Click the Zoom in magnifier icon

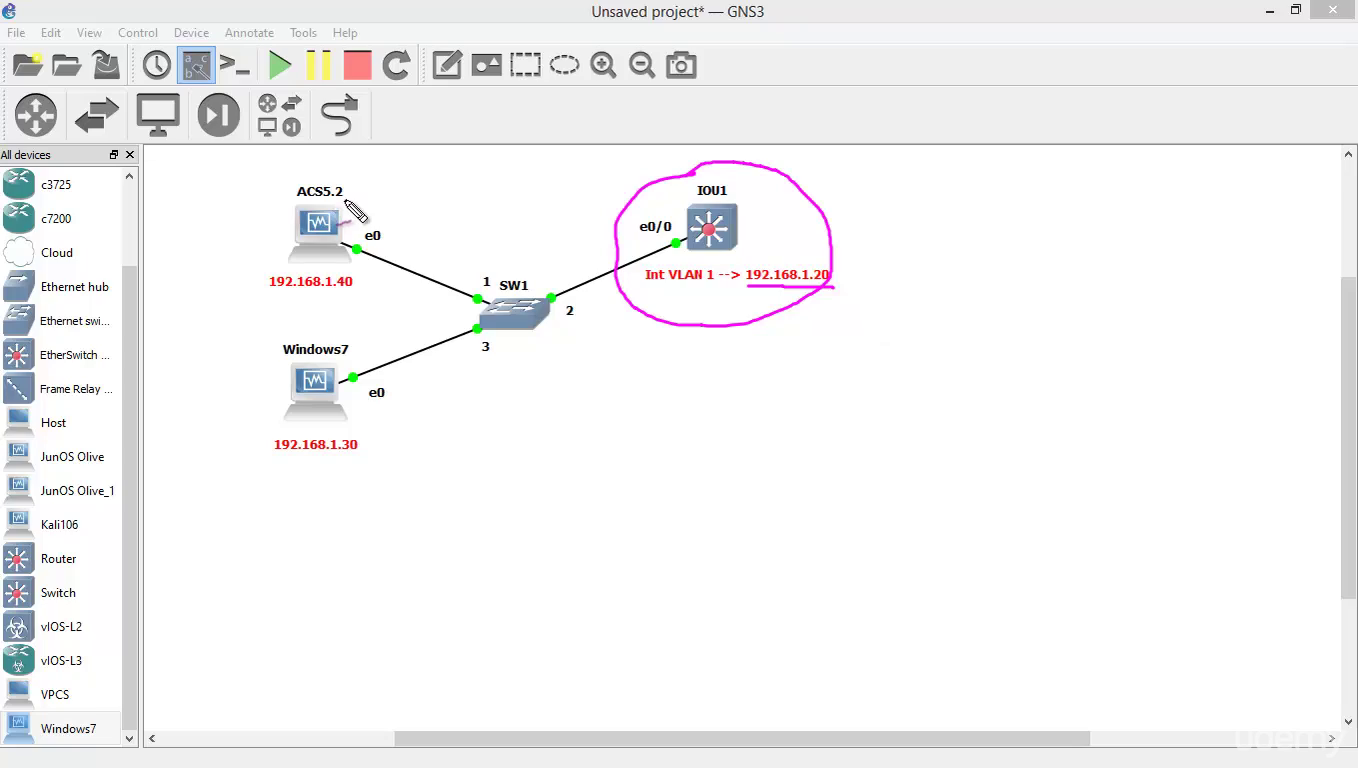pyautogui.click(x=603, y=65)
